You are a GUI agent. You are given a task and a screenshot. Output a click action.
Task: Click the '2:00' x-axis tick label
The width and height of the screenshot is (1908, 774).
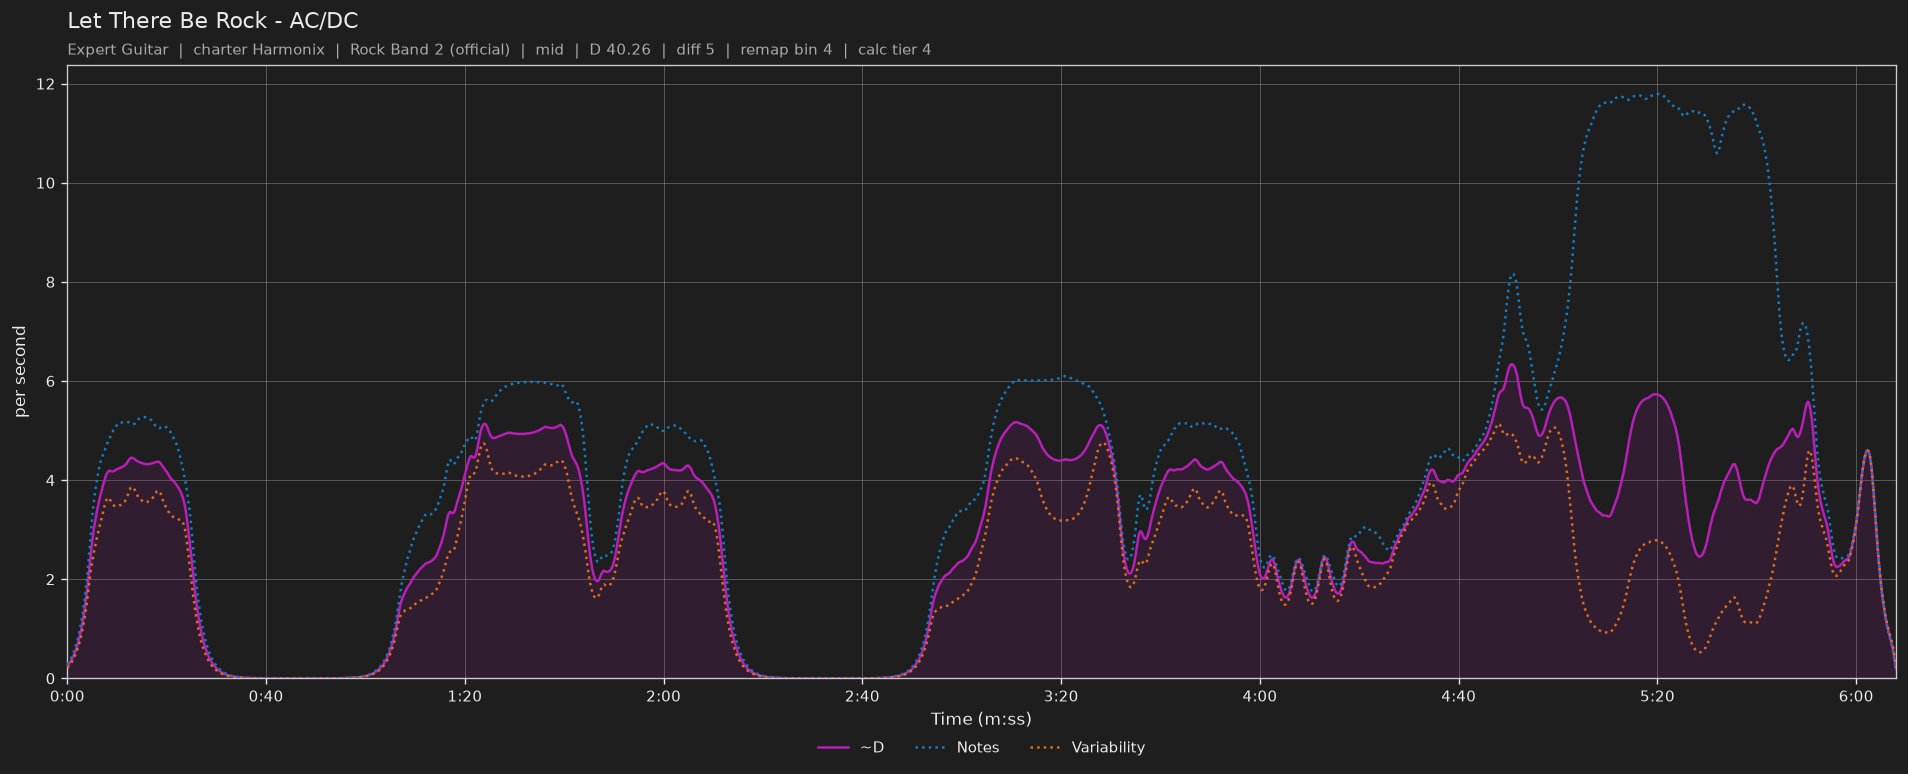[663, 697]
